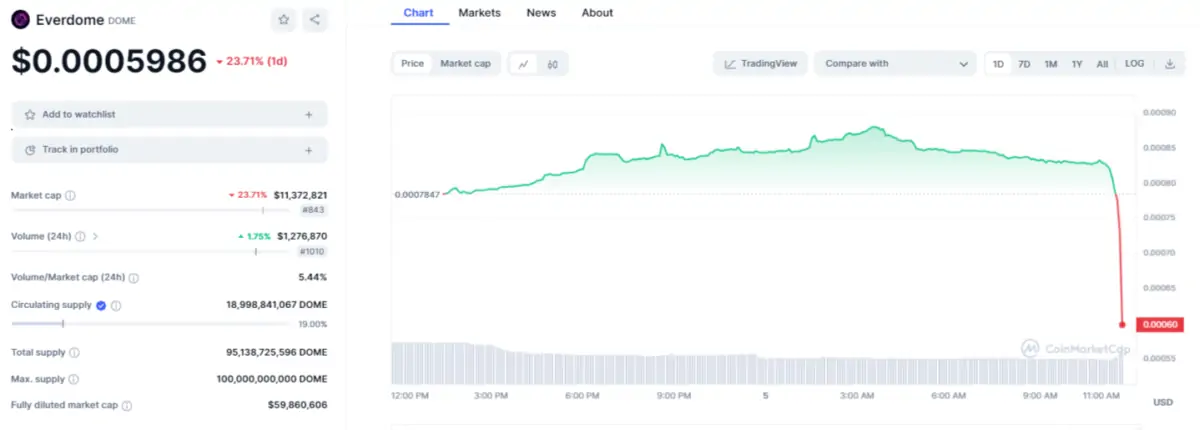Screen dimensions: 1200x430
Task: Show Volume/Market cap info tooltip
Action: (134, 277)
